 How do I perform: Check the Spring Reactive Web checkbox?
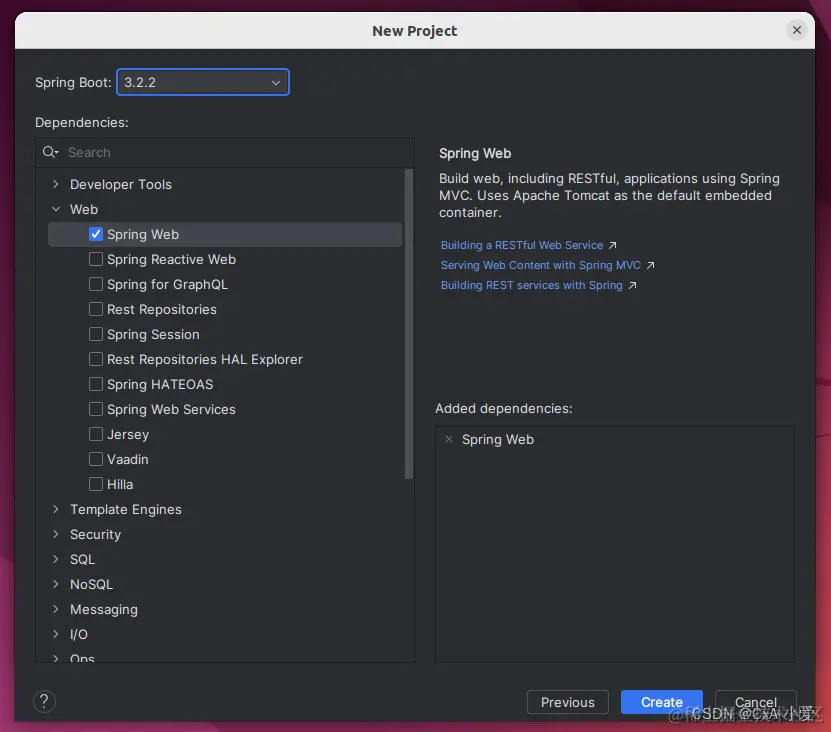(x=96, y=259)
